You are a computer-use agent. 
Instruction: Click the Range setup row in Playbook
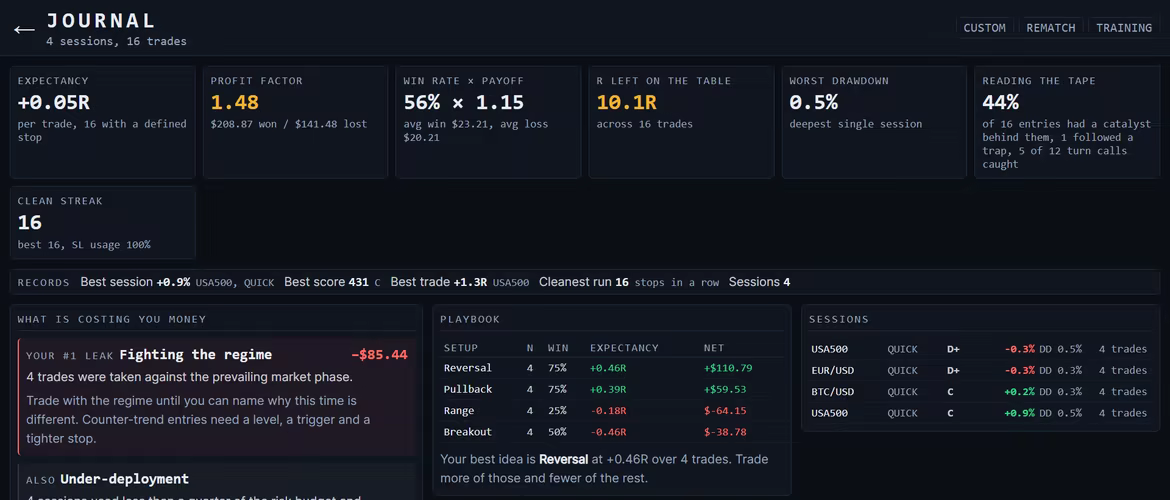[x=611, y=410]
